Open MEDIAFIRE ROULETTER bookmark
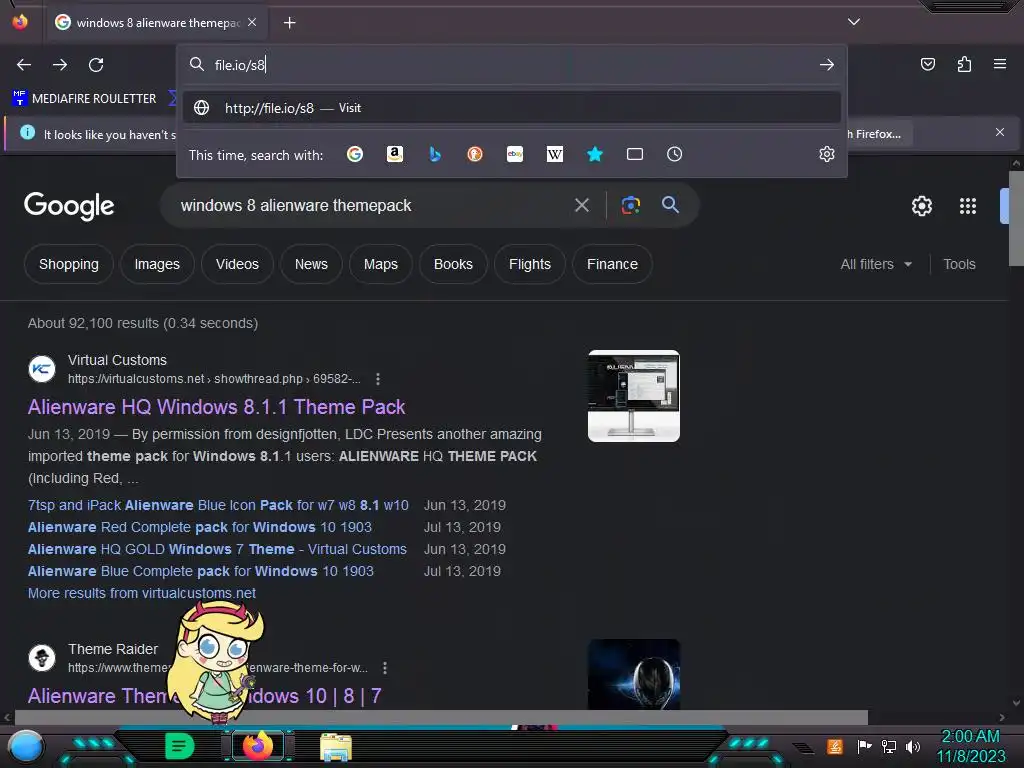Viewport: 1024px width, 768px height. click(84, 99)
